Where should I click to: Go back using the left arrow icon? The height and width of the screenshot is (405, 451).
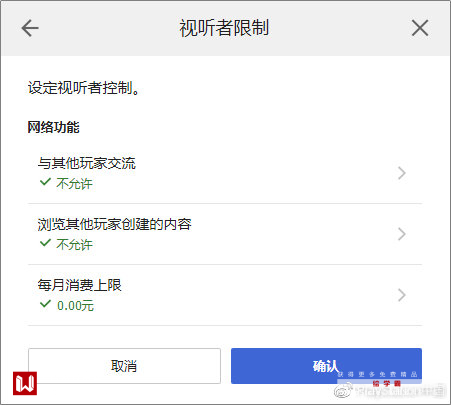point(30,28)
